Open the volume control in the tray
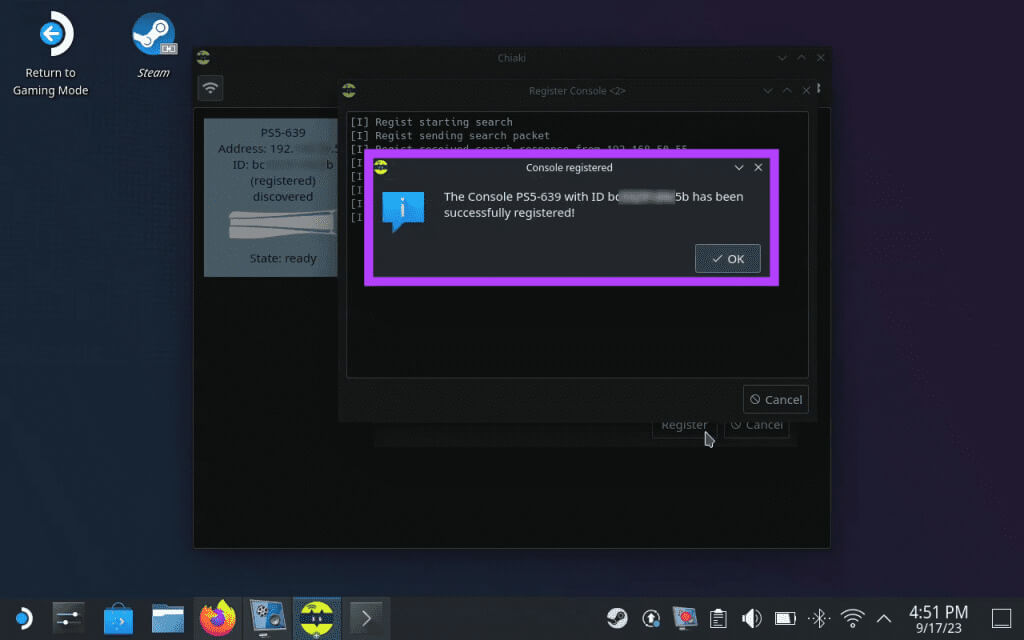 point(752,618)
